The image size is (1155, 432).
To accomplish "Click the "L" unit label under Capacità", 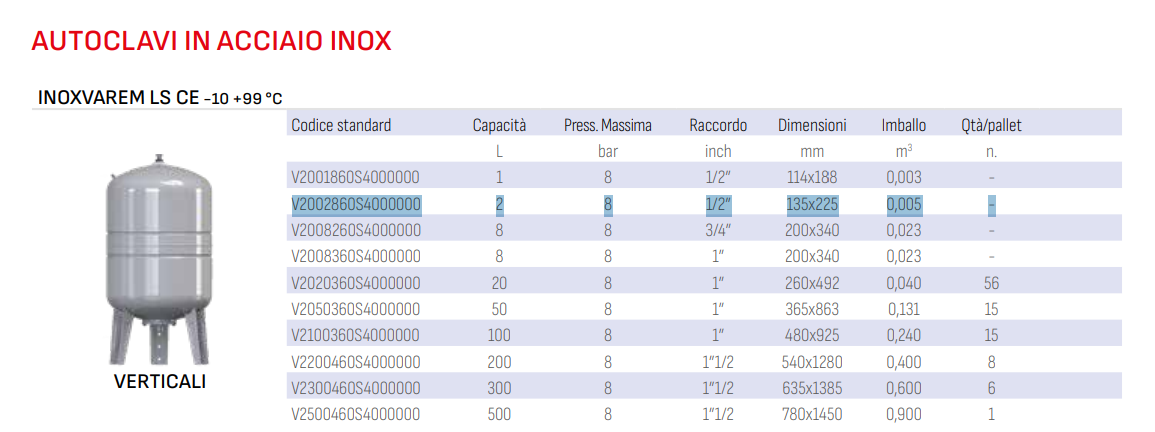I will coord(499,152).
